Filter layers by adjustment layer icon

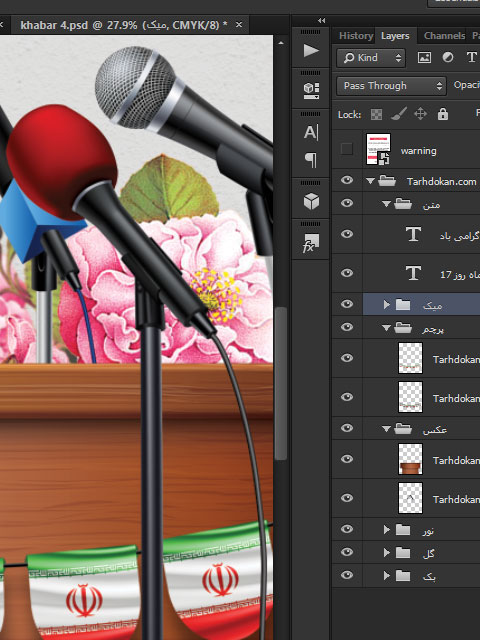[448, 58]
